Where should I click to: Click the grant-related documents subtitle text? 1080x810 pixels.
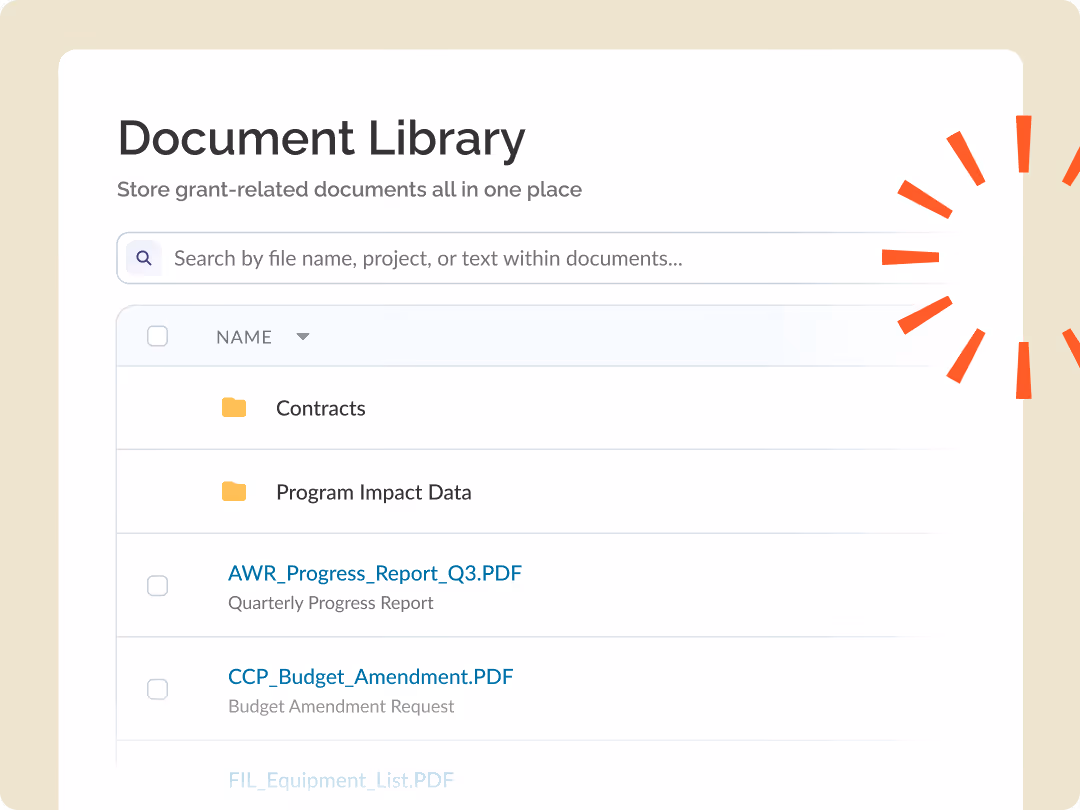click(x=349, y=189)
